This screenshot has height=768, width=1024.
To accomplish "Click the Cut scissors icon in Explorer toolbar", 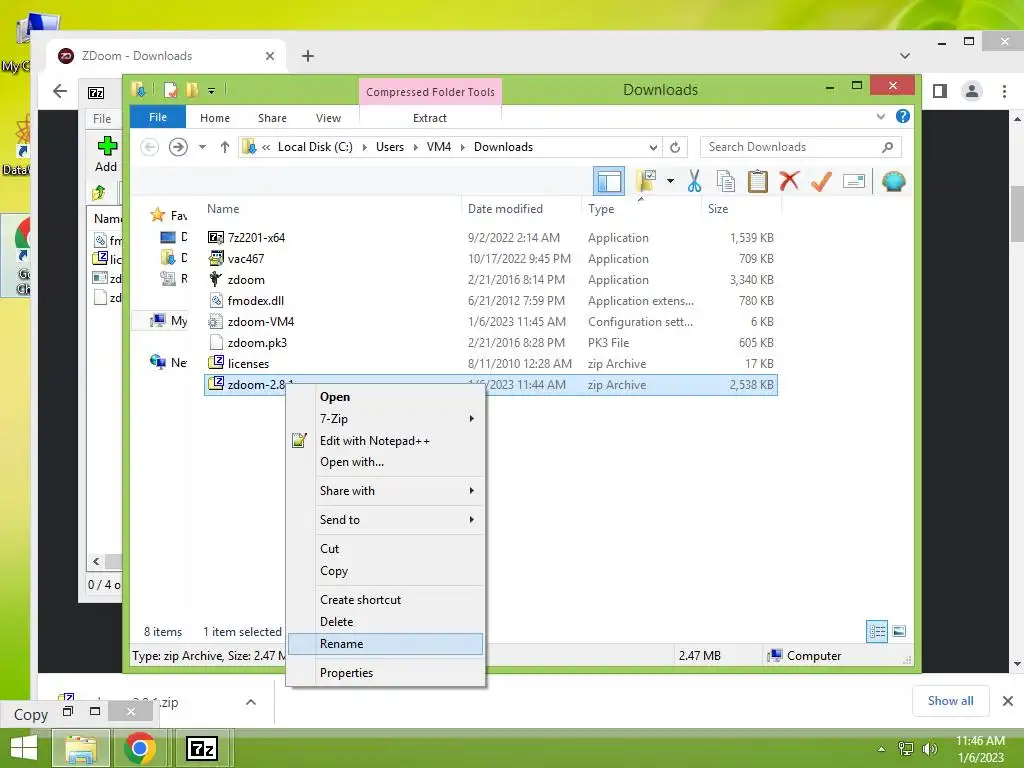I will coord(694,181).
